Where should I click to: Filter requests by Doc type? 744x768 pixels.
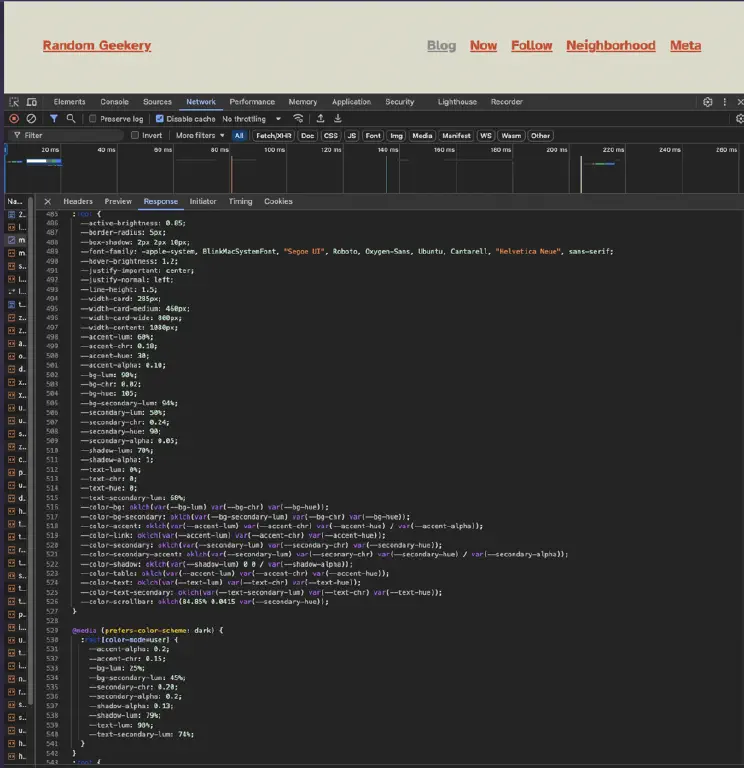coord(308,136)
